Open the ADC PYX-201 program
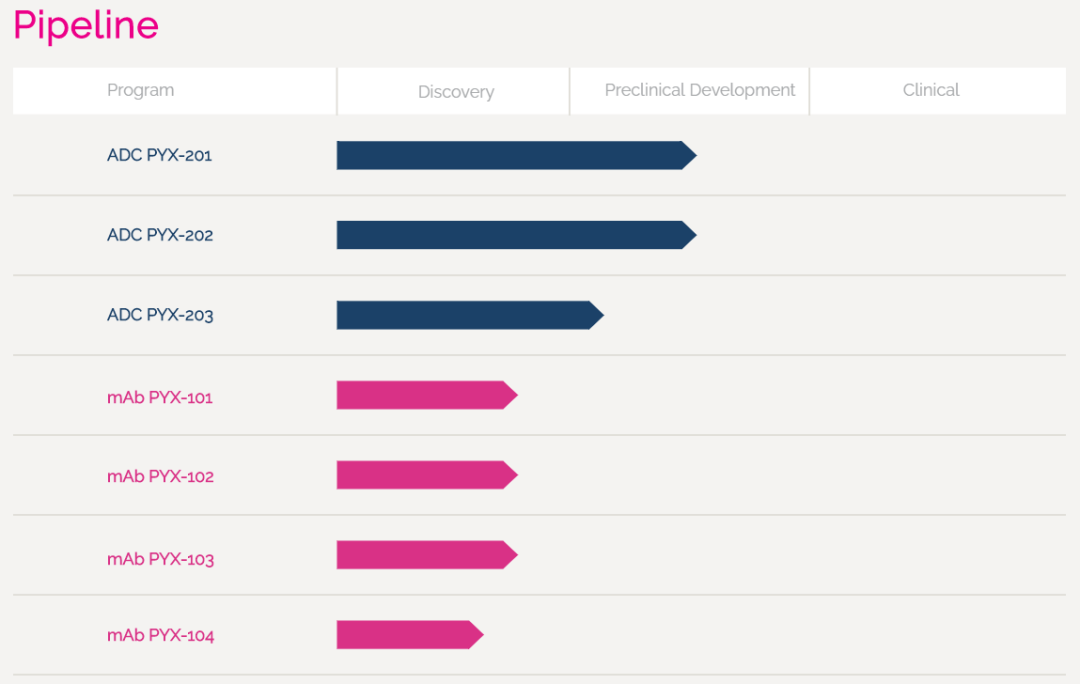The width and height of the screenshot is (1080, 684). (x=159, y=155)
